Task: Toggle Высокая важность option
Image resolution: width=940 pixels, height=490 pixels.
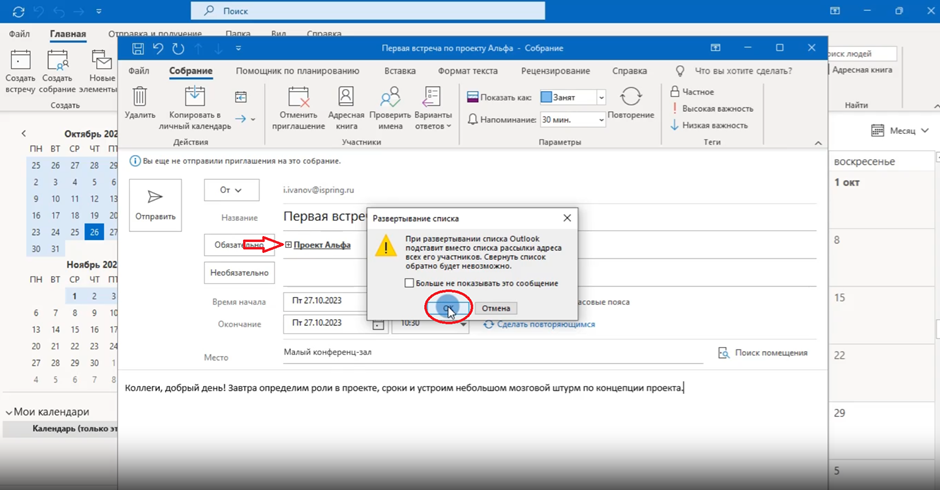Action: pyautogui.click(x=712, y=108)
